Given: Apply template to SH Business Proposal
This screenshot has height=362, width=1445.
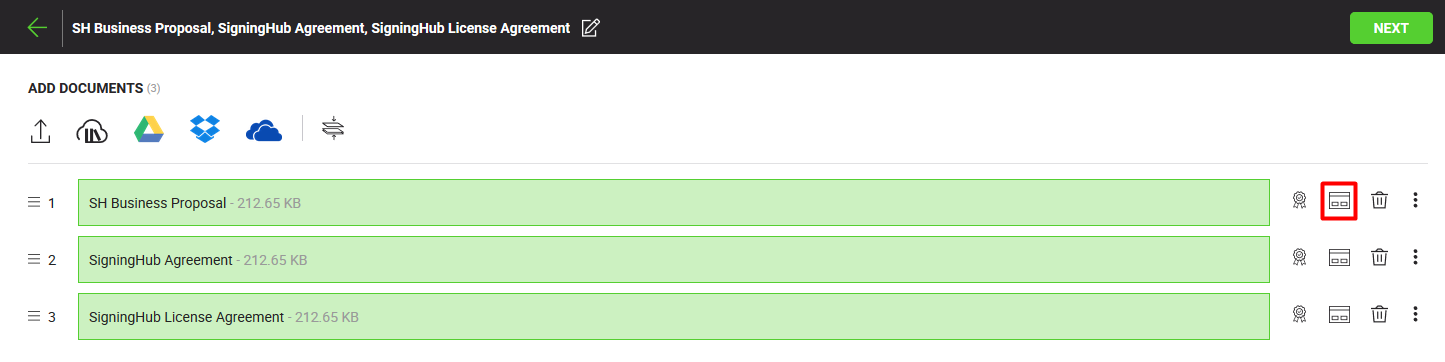Looking at the screenshot, I should 1339,201.
